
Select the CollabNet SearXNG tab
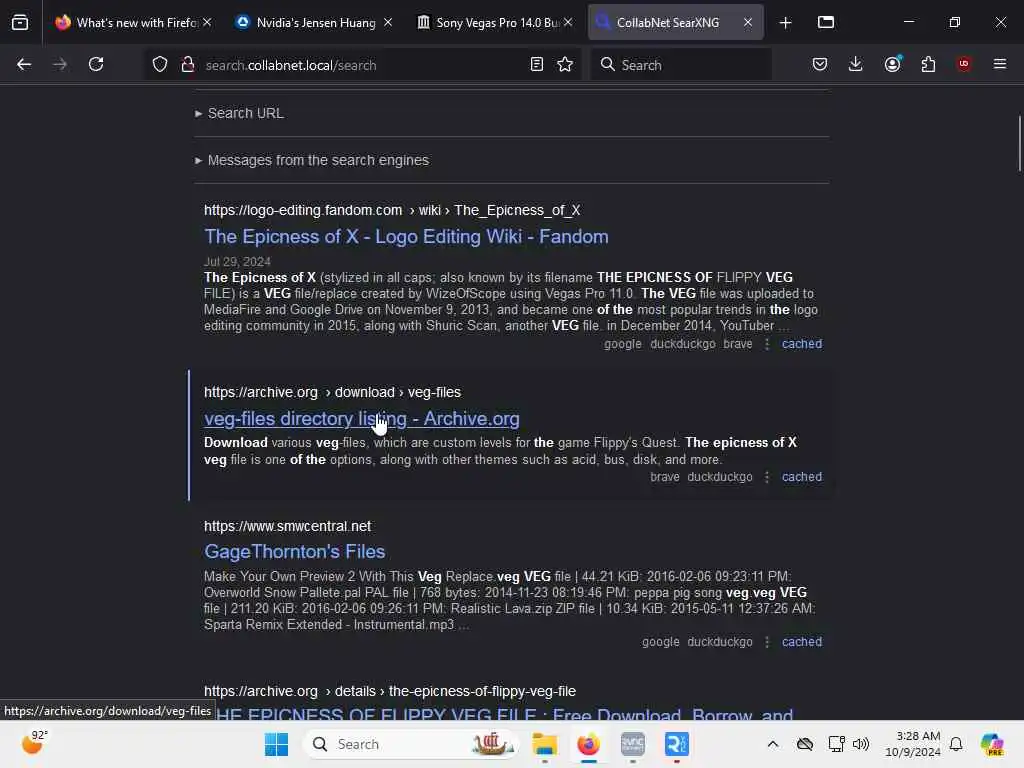coord(675,22)
